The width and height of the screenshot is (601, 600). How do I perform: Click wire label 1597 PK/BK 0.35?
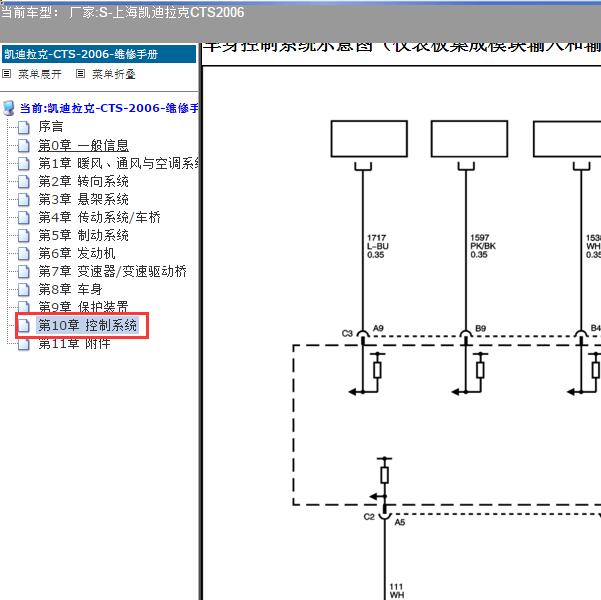pyautogui.click(x=483, y=246)
